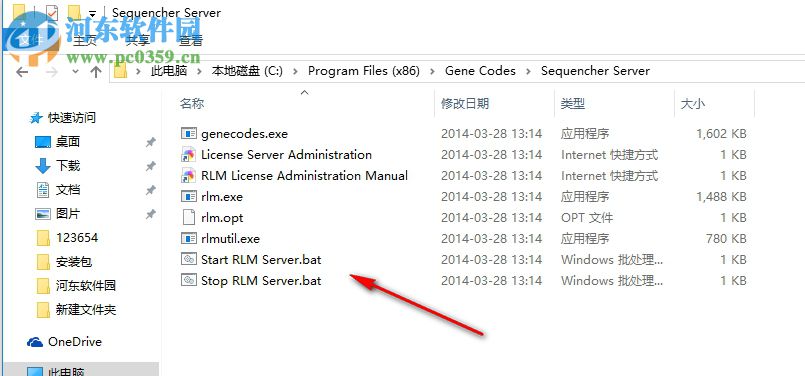Select the file name Stop RLM Server.bat
The height and width of the screenshot is (376, 805).
(261, 280)
